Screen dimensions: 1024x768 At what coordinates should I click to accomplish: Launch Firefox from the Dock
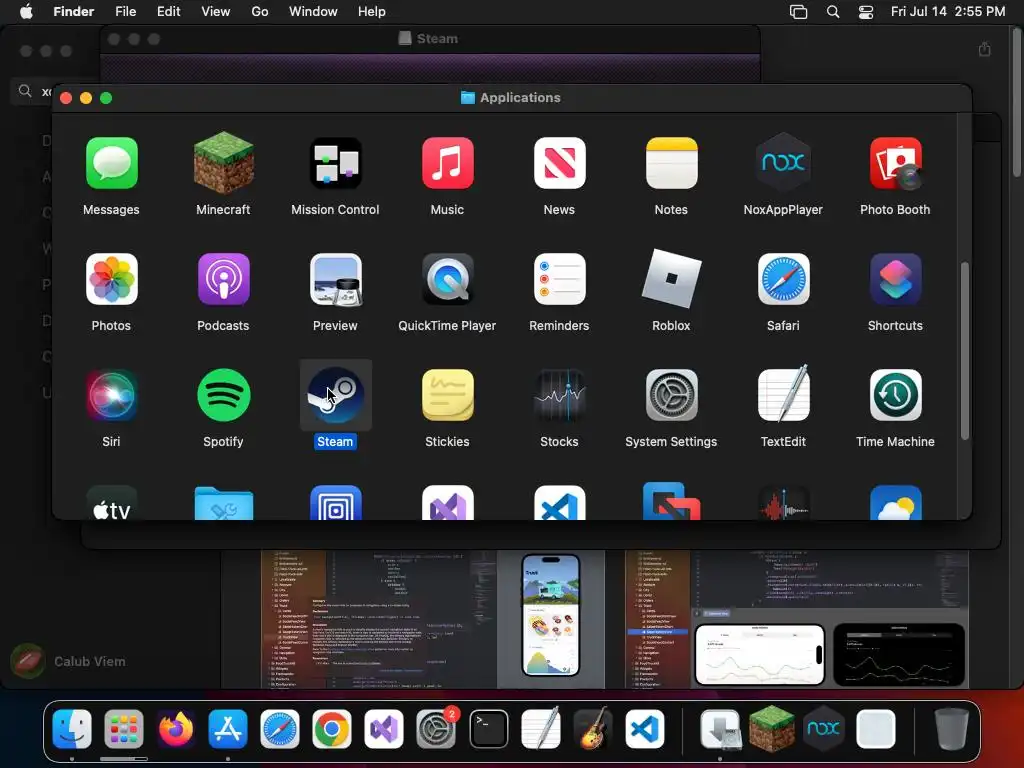tap(176, 728)
